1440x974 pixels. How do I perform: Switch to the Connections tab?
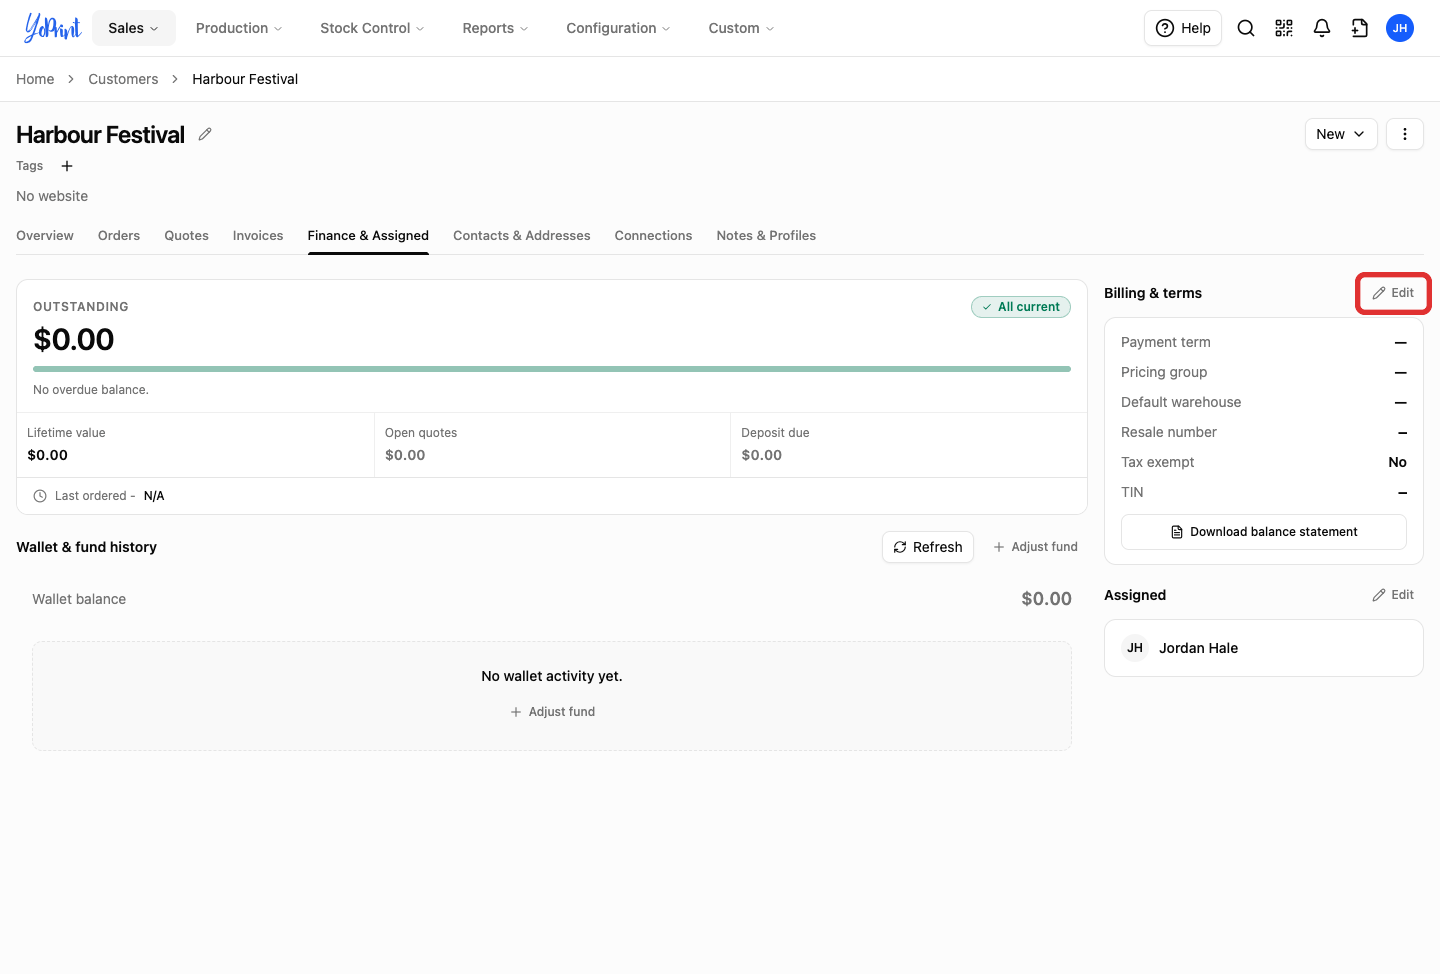654,236
